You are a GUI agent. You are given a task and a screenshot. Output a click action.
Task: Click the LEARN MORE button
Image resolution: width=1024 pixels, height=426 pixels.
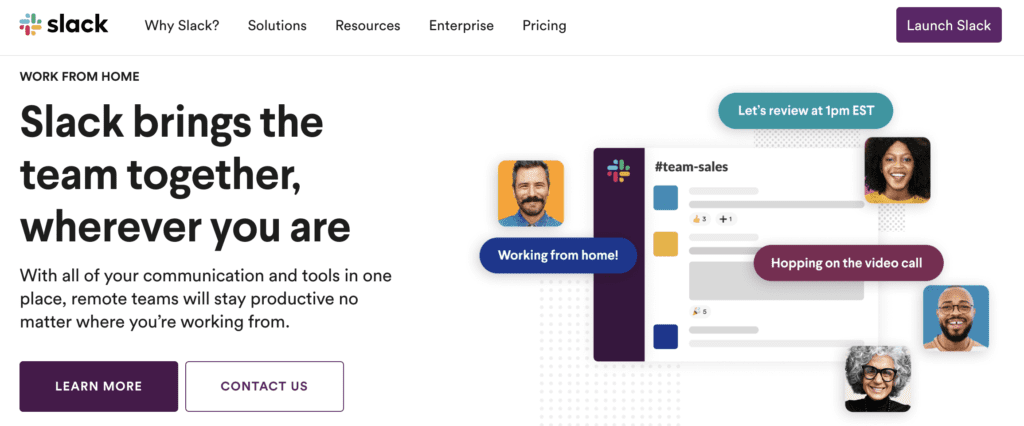99,386
